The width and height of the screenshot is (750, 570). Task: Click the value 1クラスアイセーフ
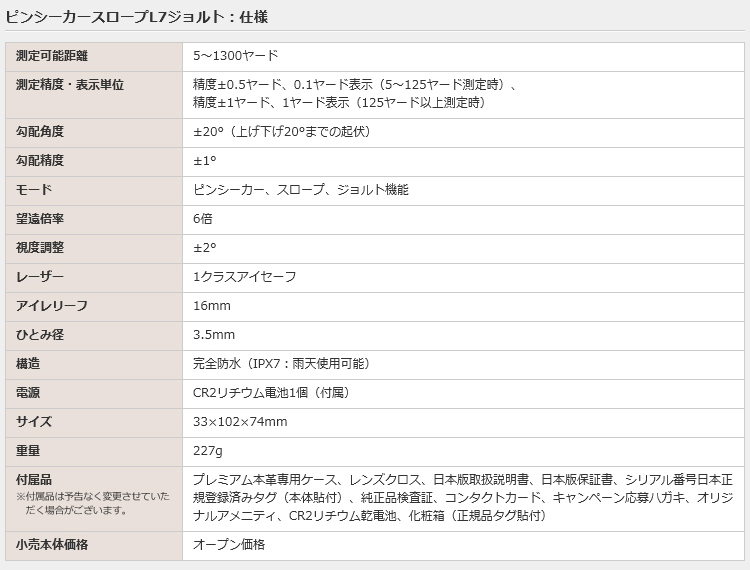click(244, 277)
